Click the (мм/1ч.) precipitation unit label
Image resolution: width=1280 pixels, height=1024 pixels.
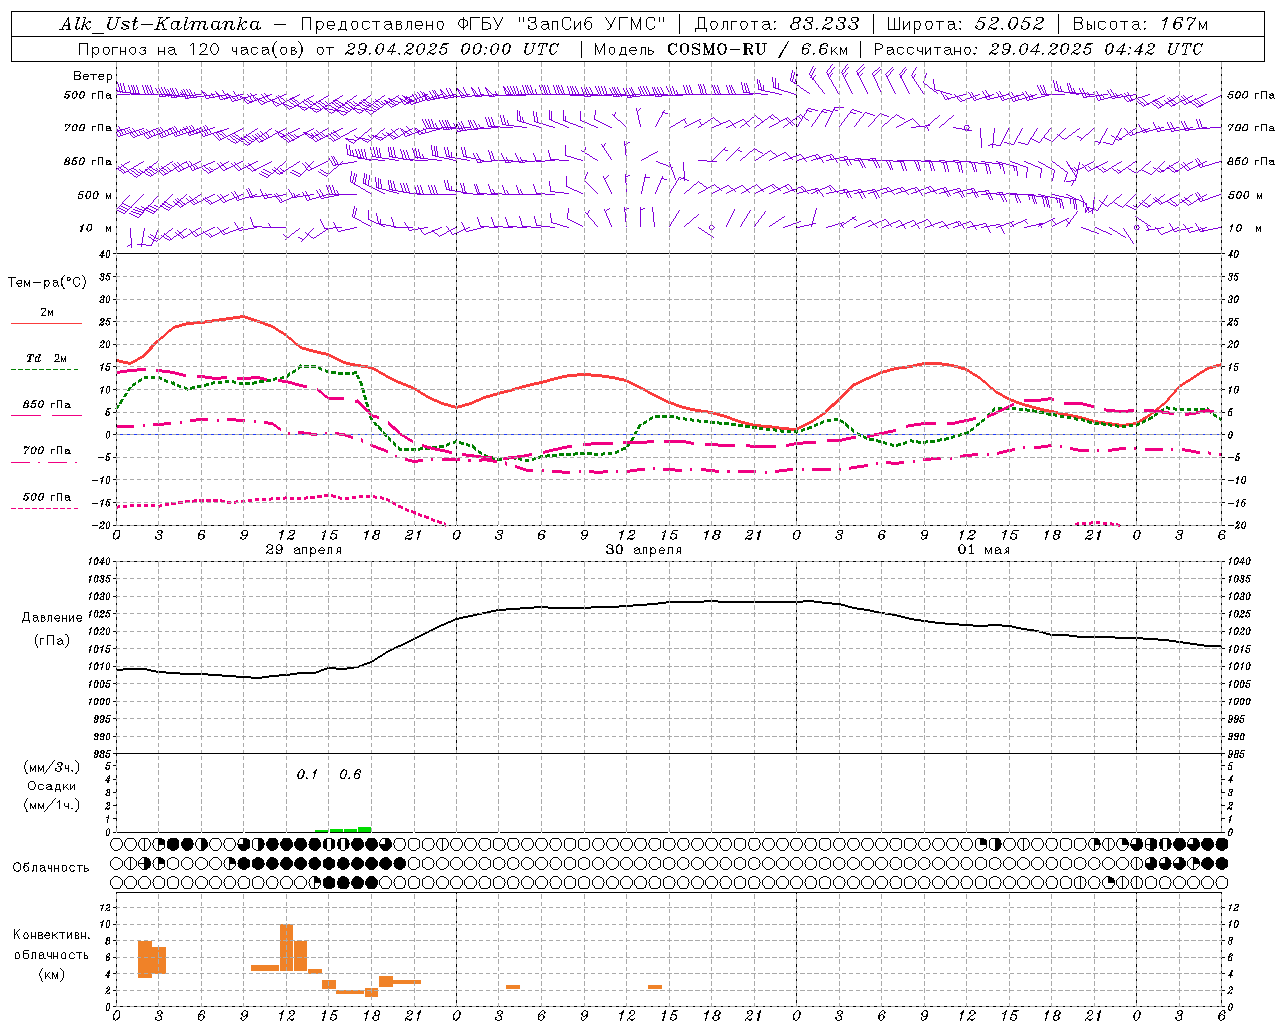pyautogui.click(x=52, y=805)
